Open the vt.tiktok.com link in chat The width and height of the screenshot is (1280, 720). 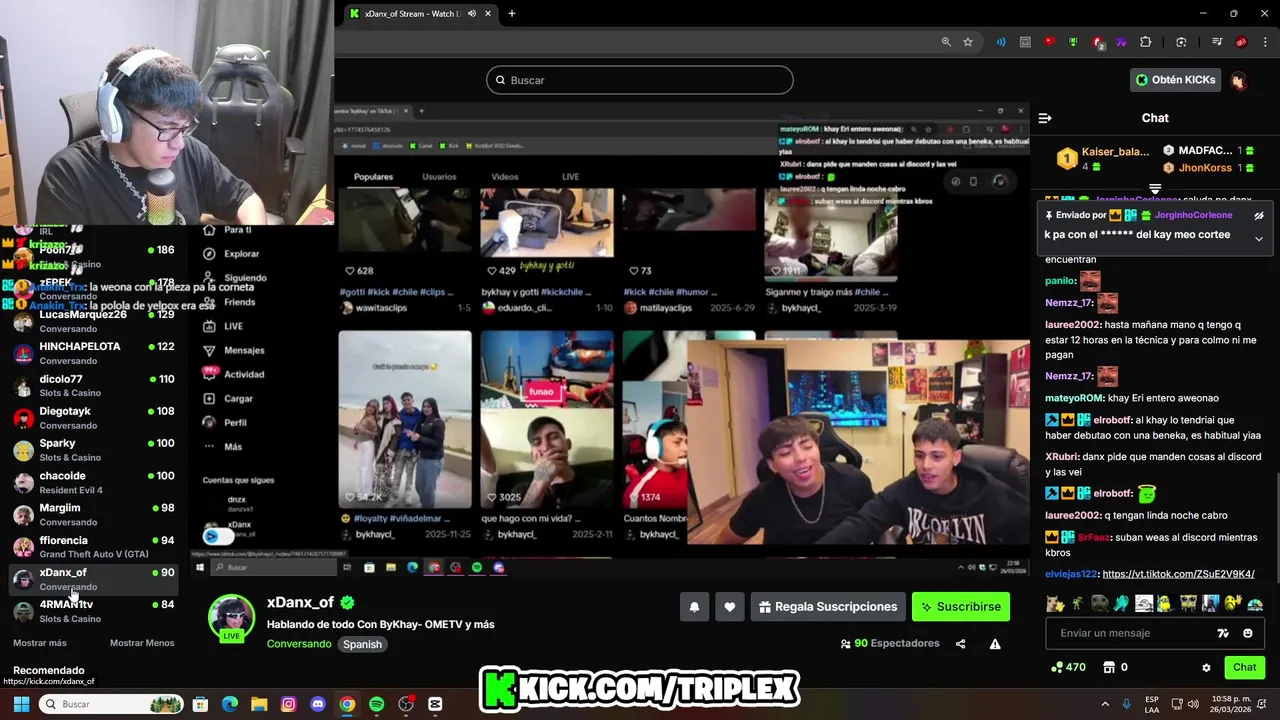pyautogui.click(x=1178, y=574)
